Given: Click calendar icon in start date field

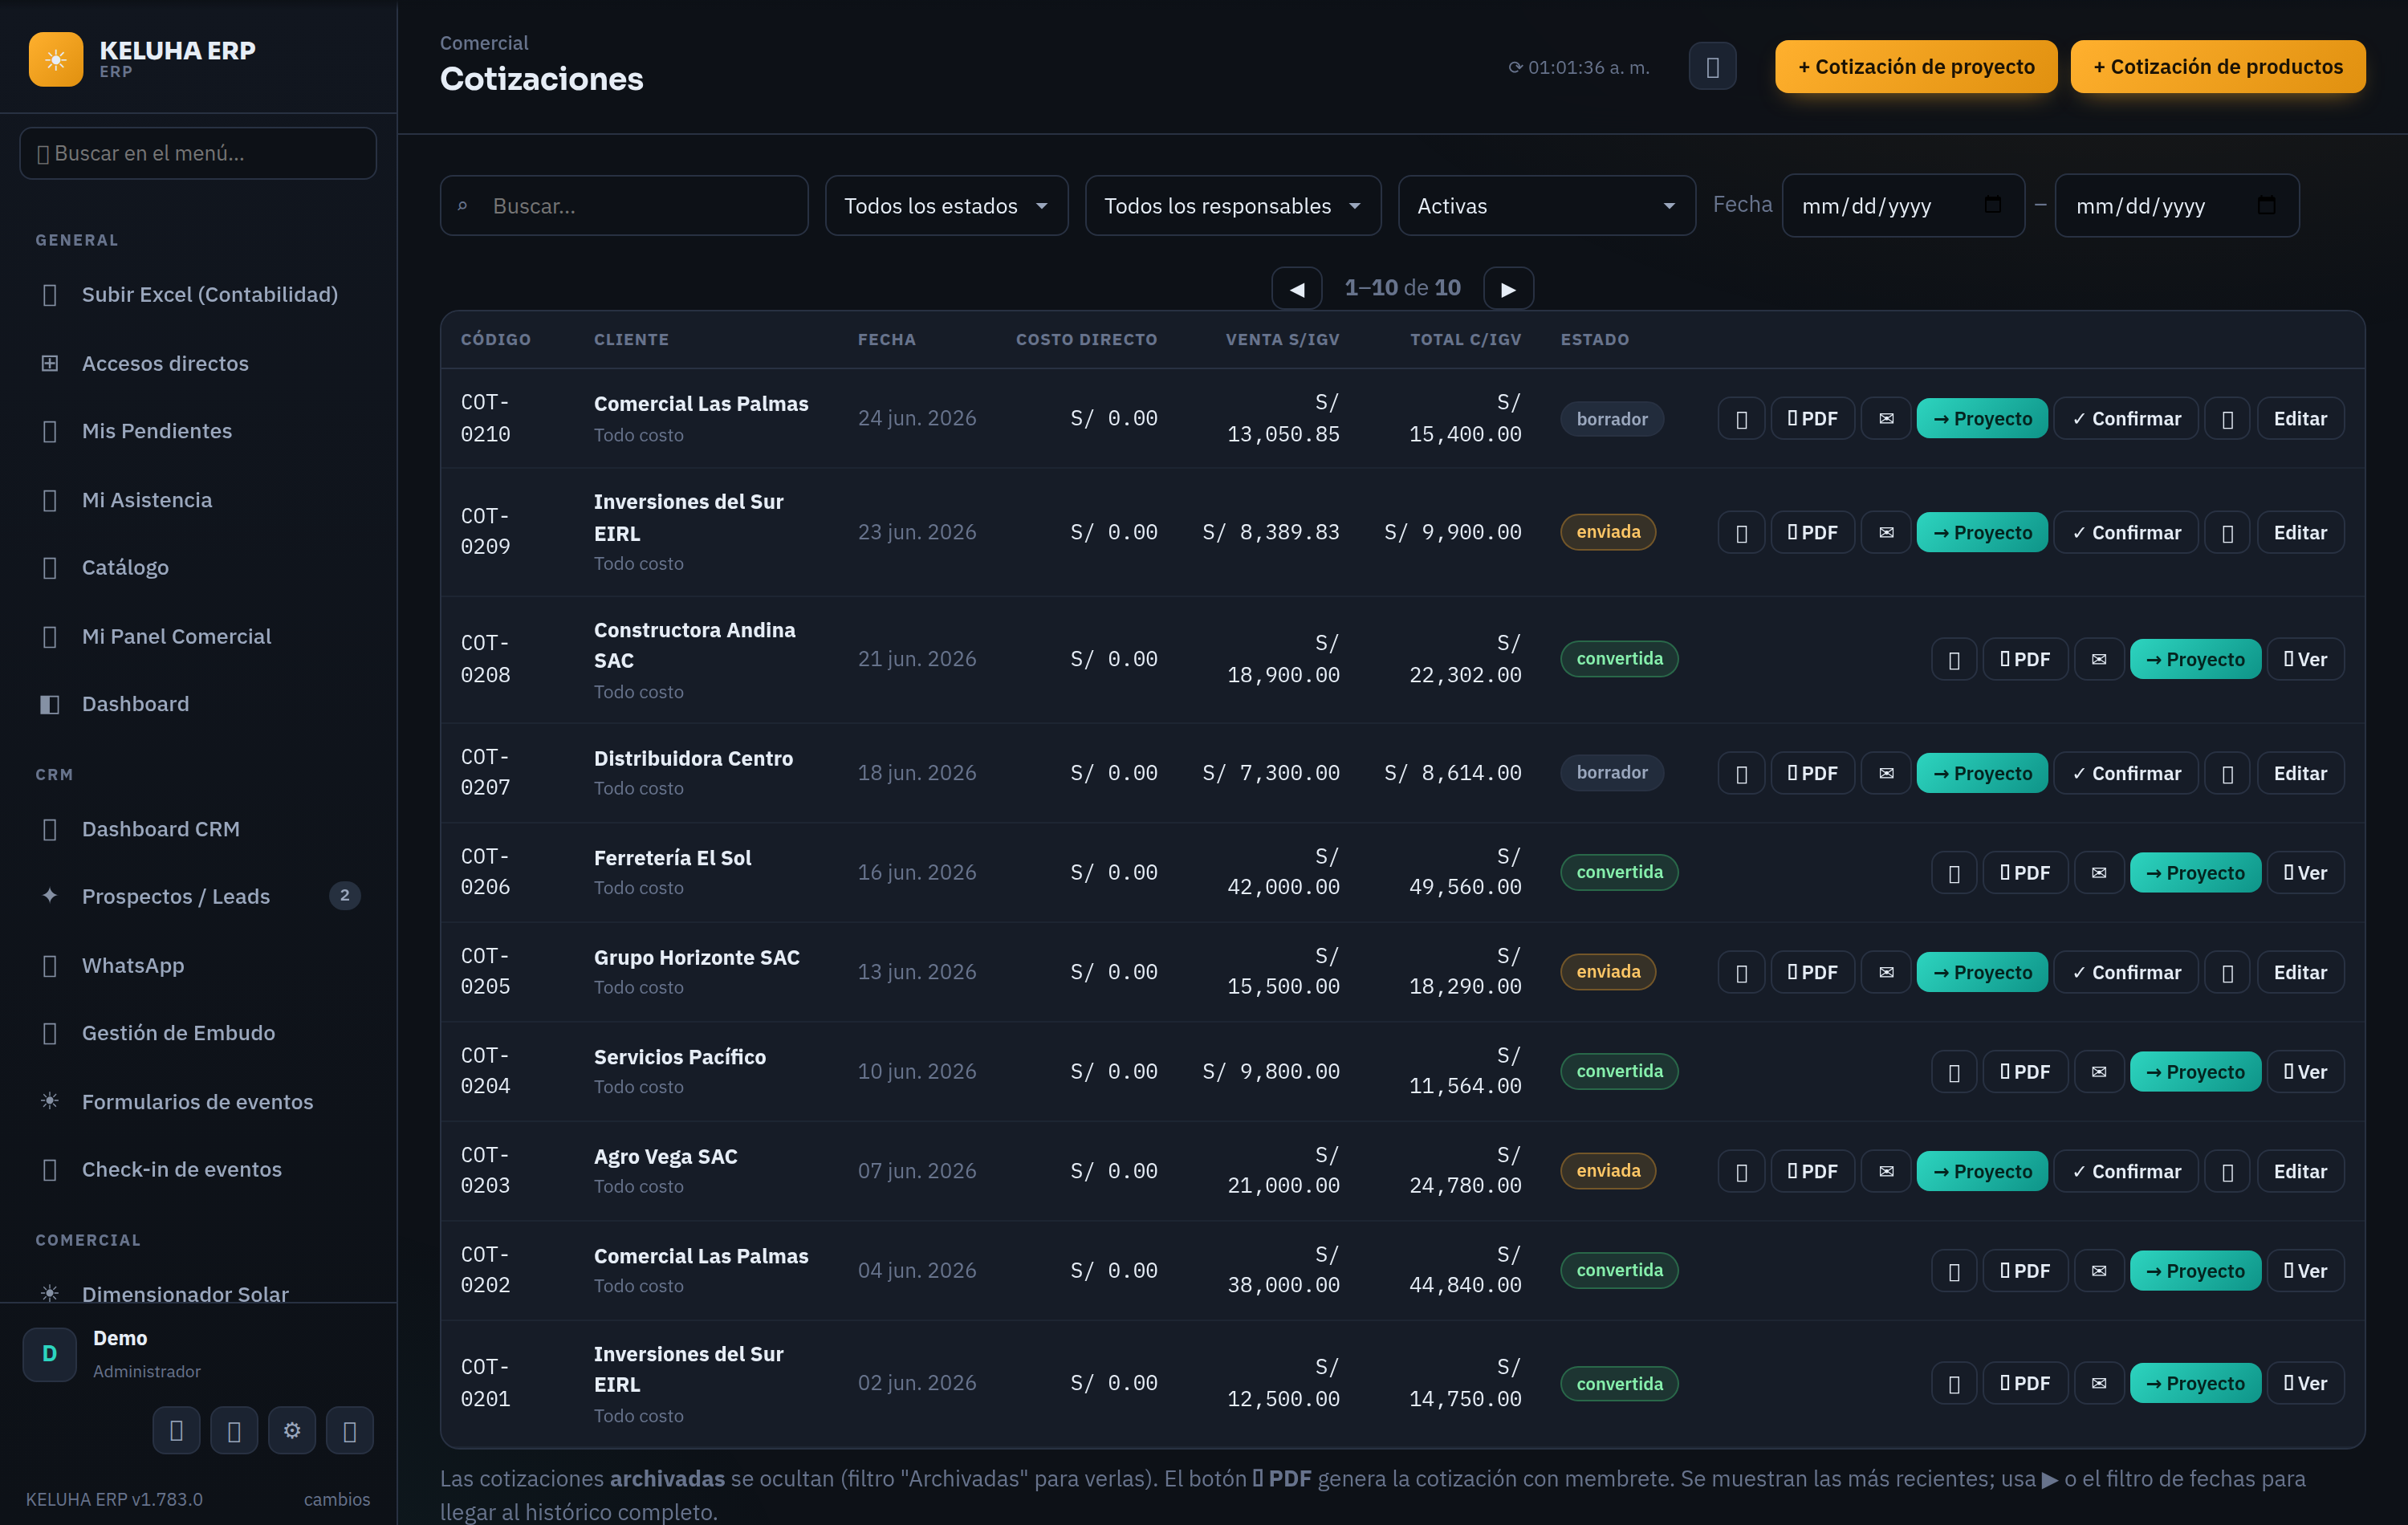Looking at the screenshot, I should [1992, 205].
